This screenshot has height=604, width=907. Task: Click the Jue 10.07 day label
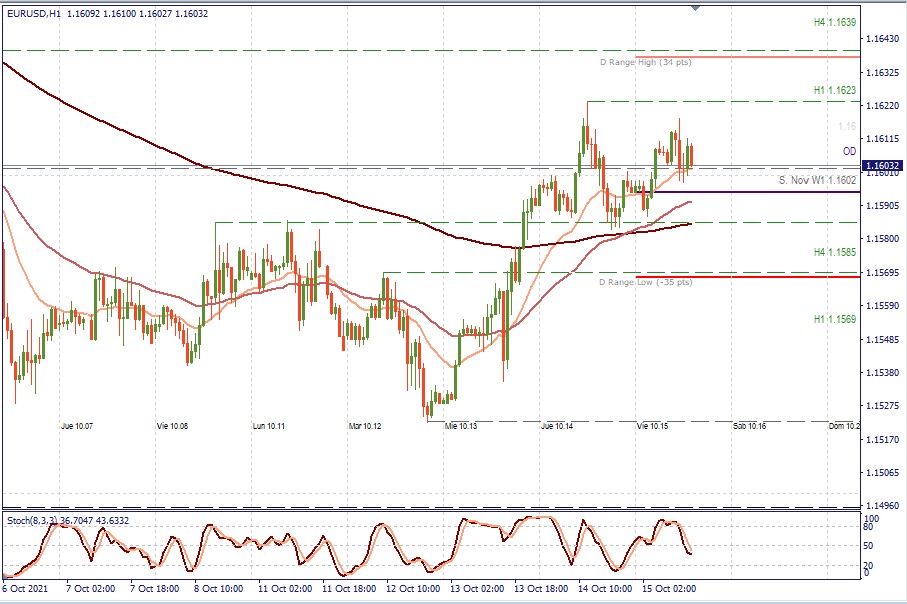point(77,426)
